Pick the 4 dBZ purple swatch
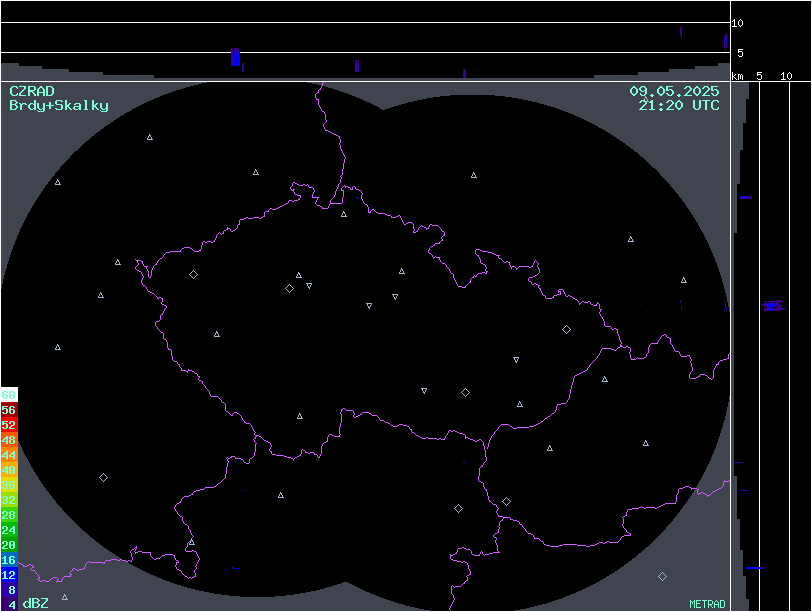Viewport: 812px width, 612px height. coord(9,604)
